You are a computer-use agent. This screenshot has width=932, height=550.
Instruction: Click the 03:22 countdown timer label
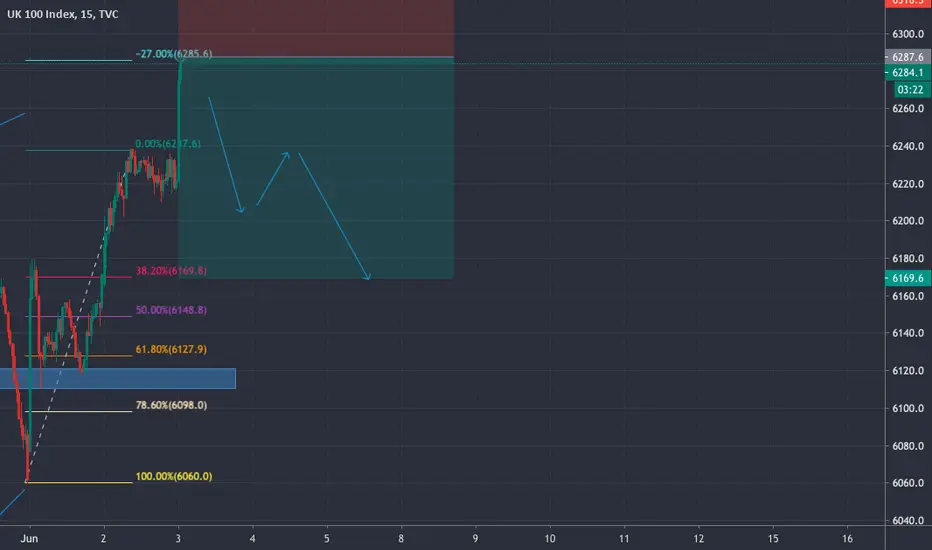click(x=910, y=90)
